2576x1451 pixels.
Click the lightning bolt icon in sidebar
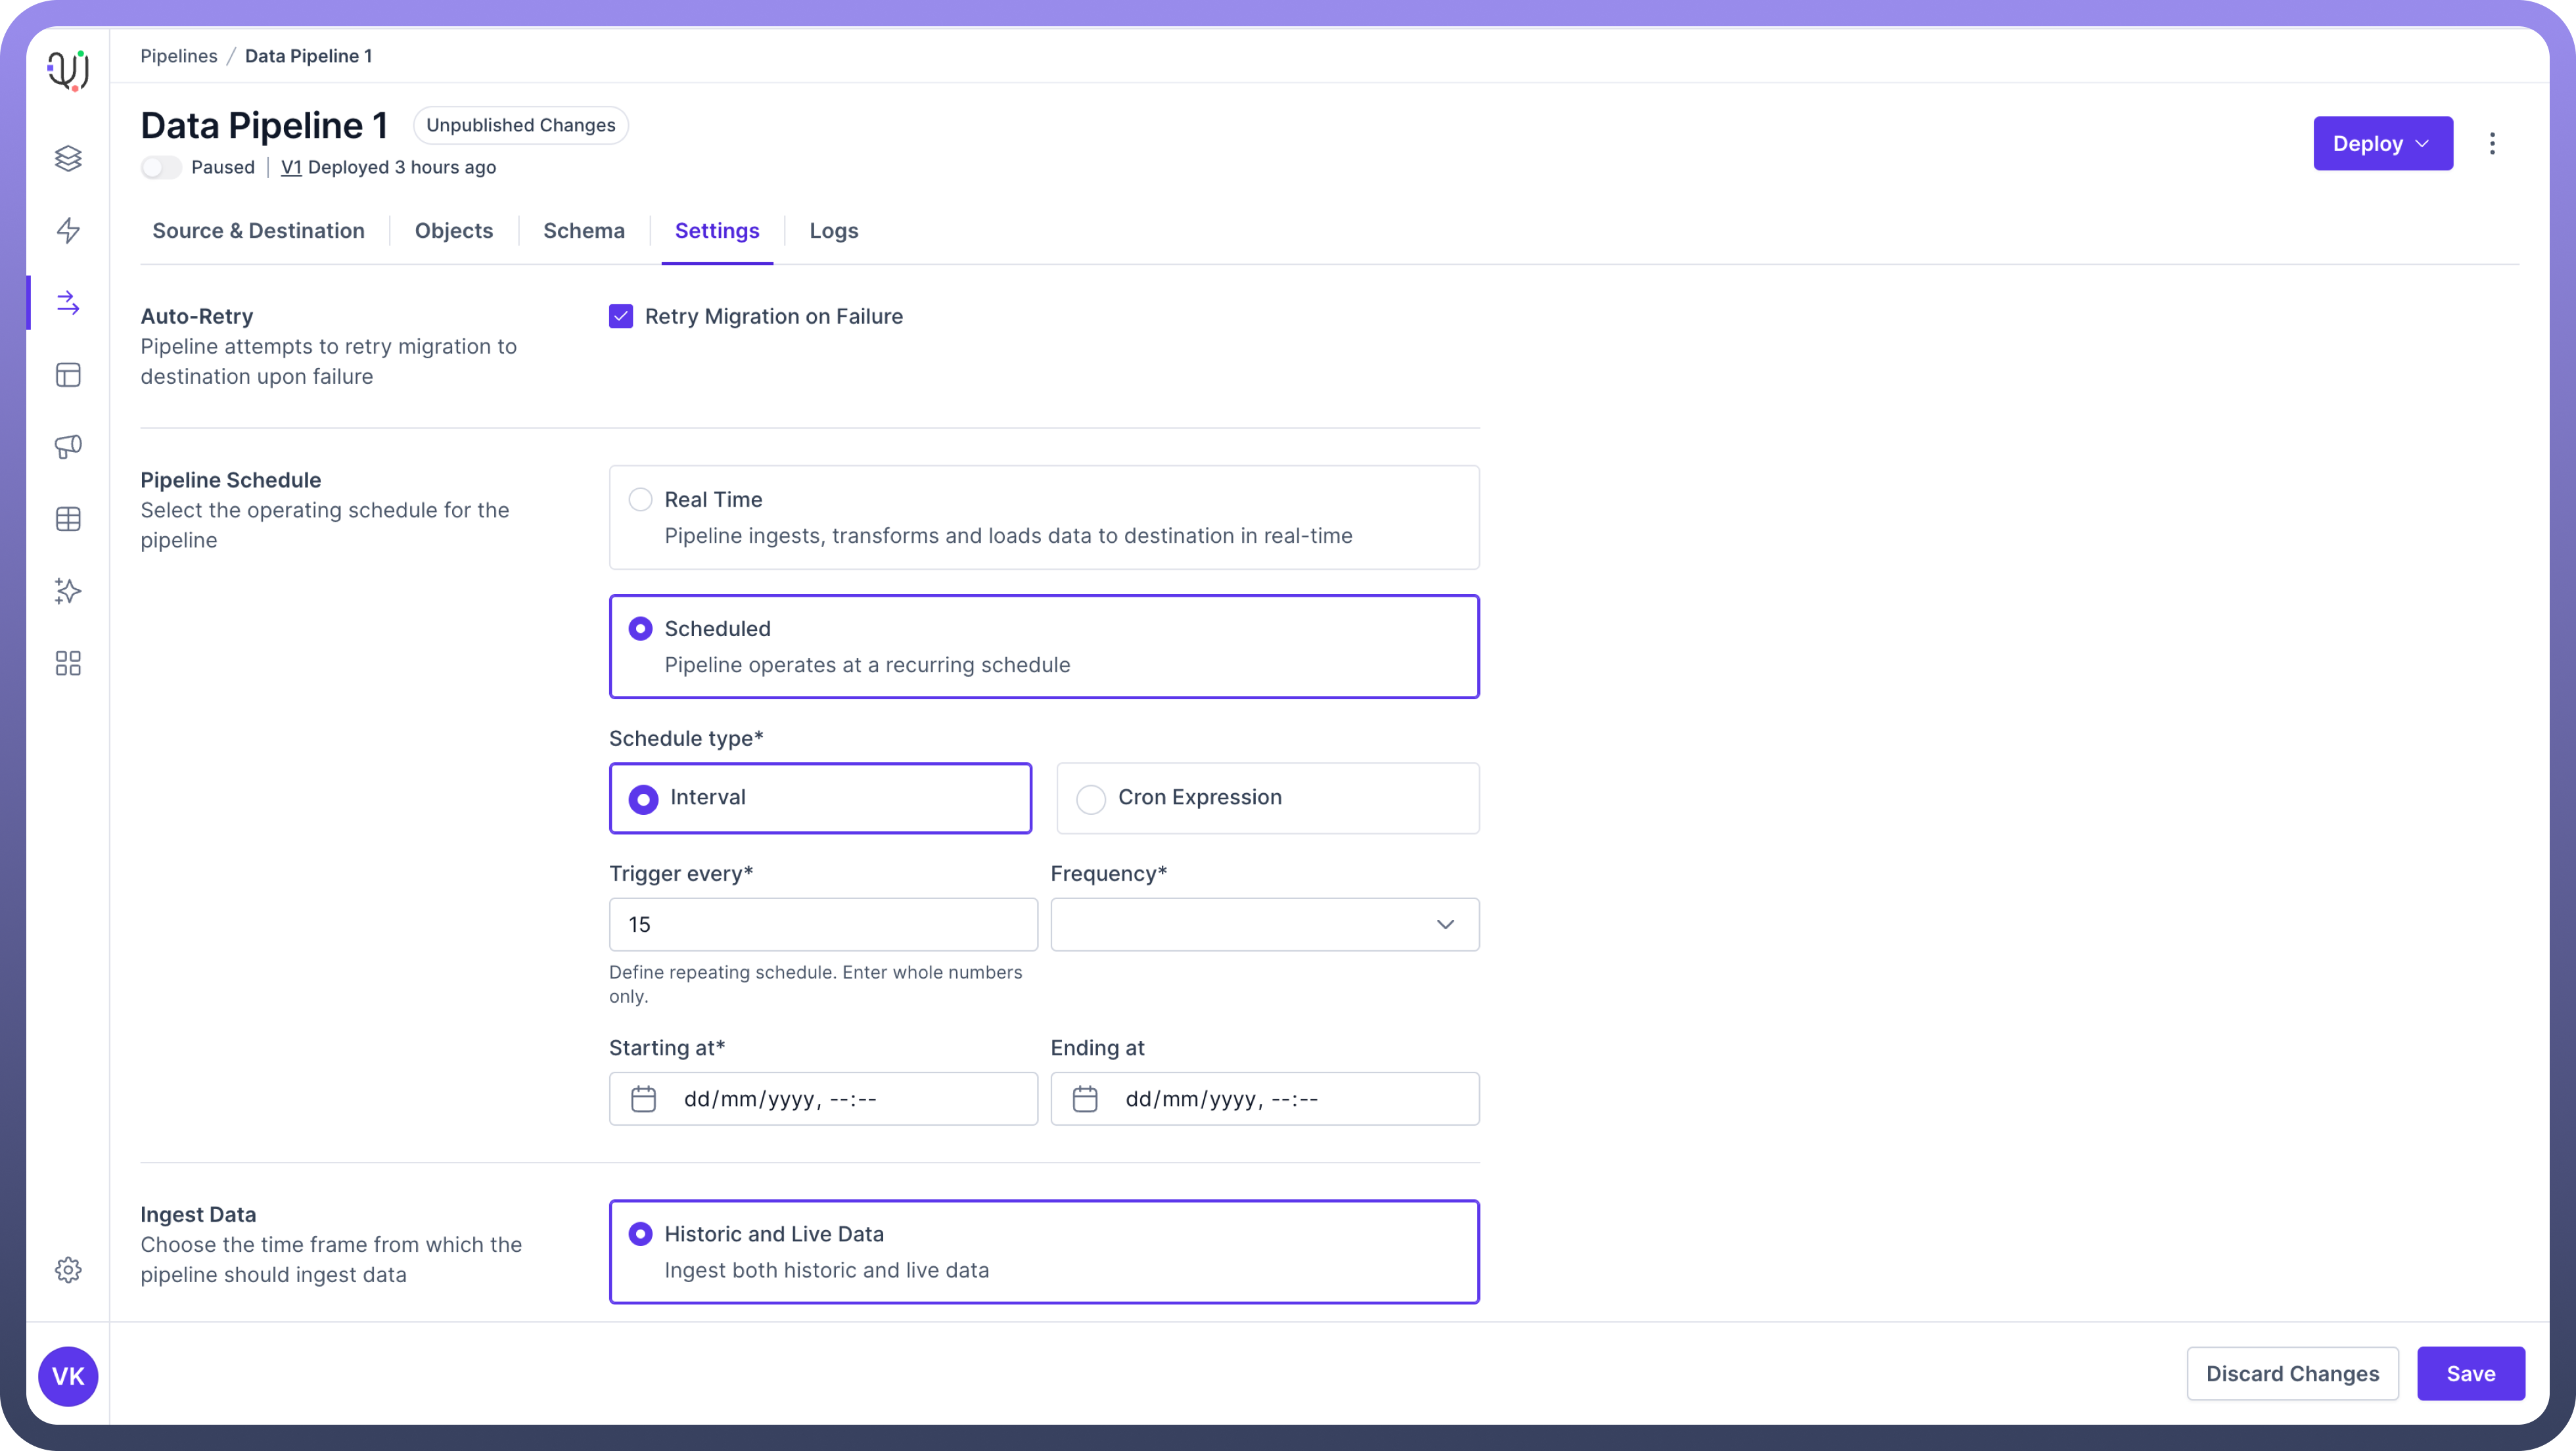[68, 231]
